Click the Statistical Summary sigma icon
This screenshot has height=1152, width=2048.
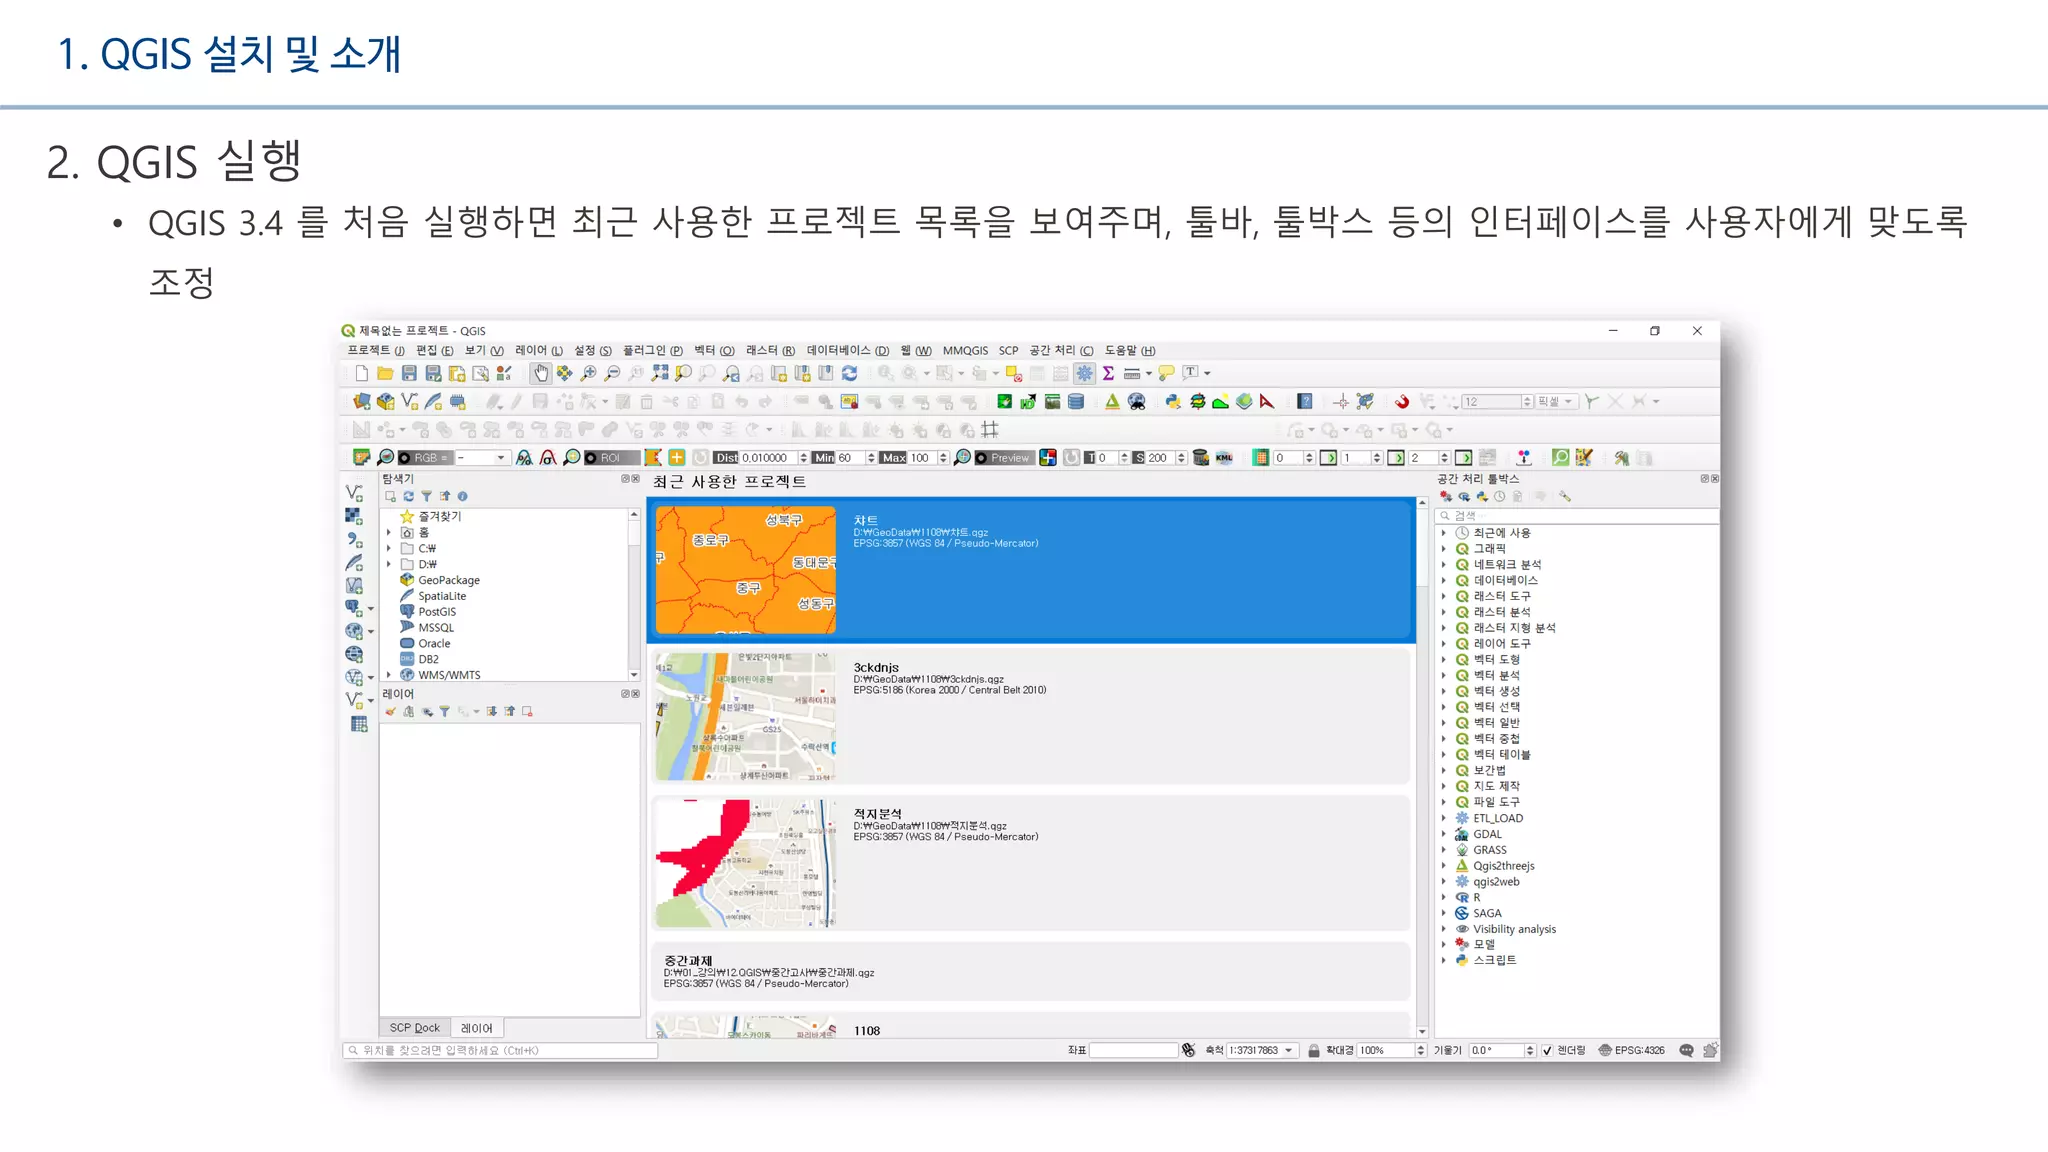point(1108,373)
